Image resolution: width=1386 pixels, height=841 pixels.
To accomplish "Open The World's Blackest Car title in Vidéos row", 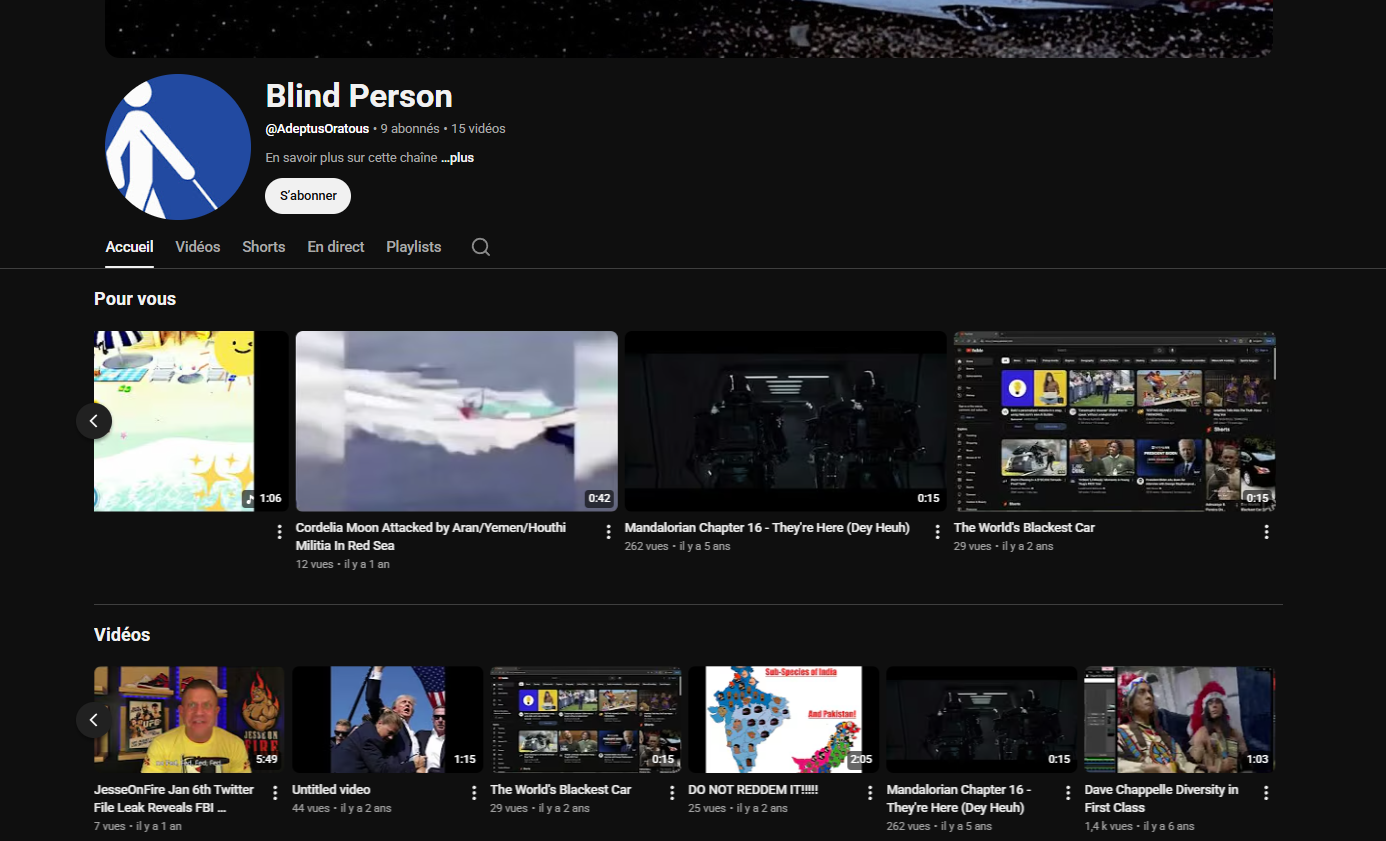I will (561, 790).
